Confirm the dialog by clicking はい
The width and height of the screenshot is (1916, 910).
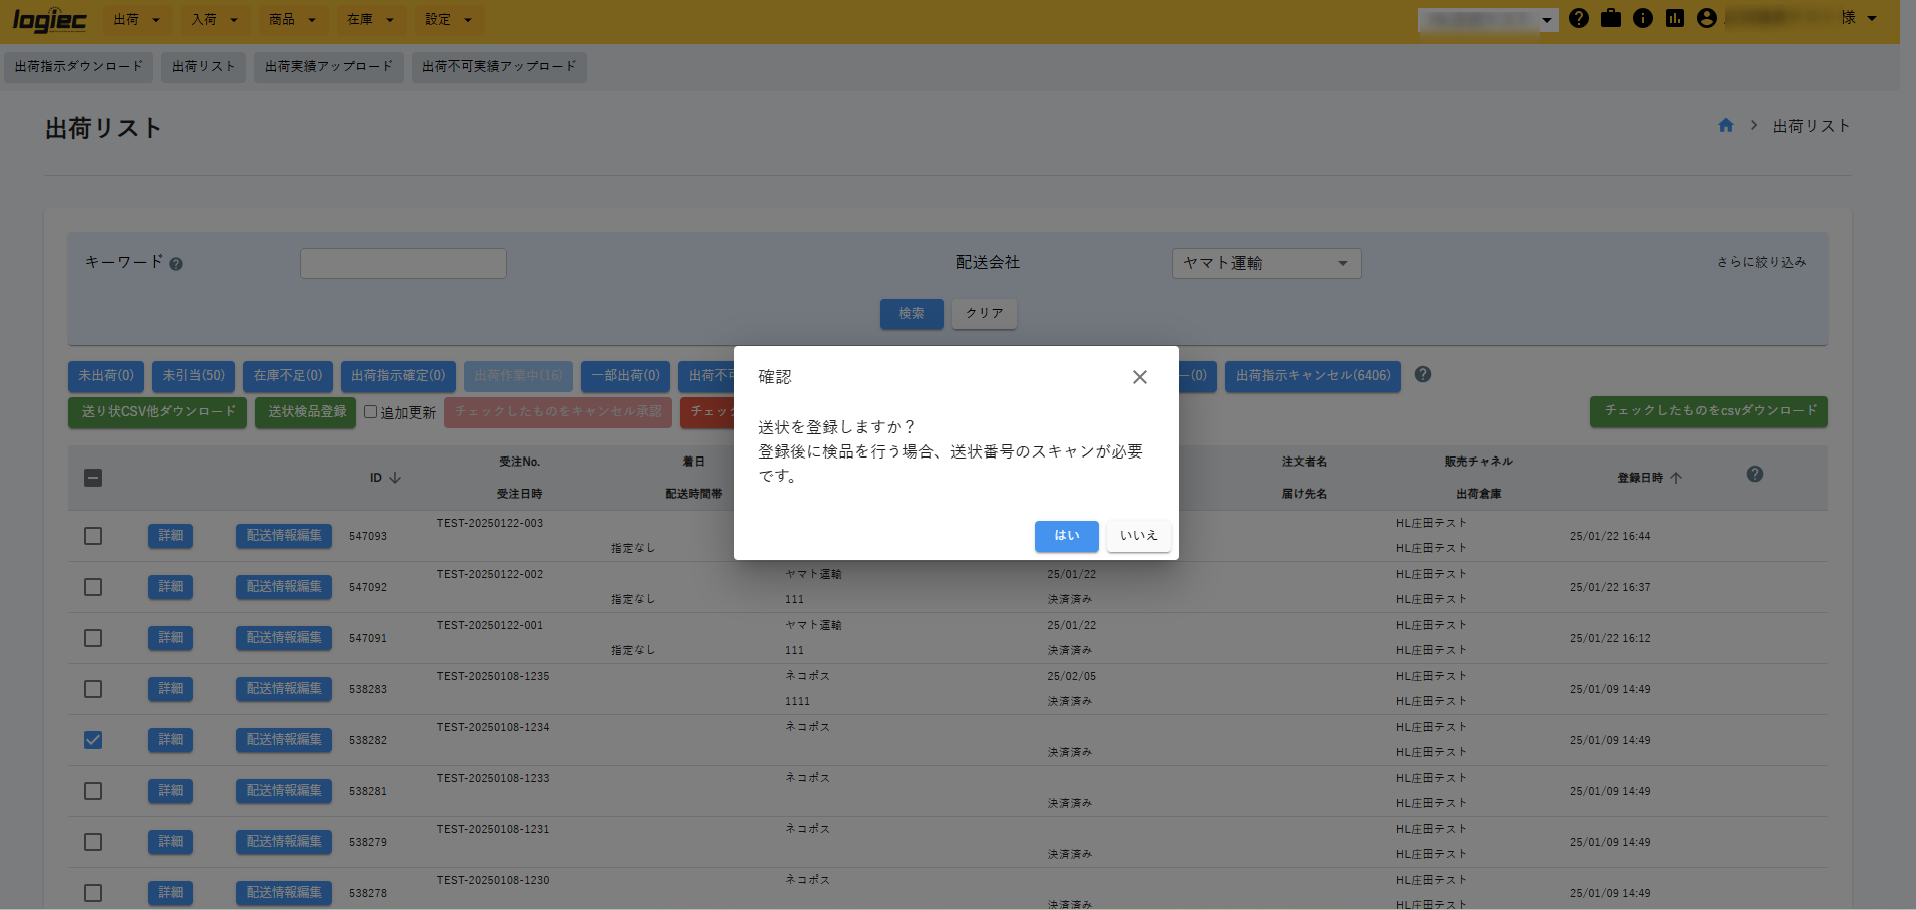1066,536
